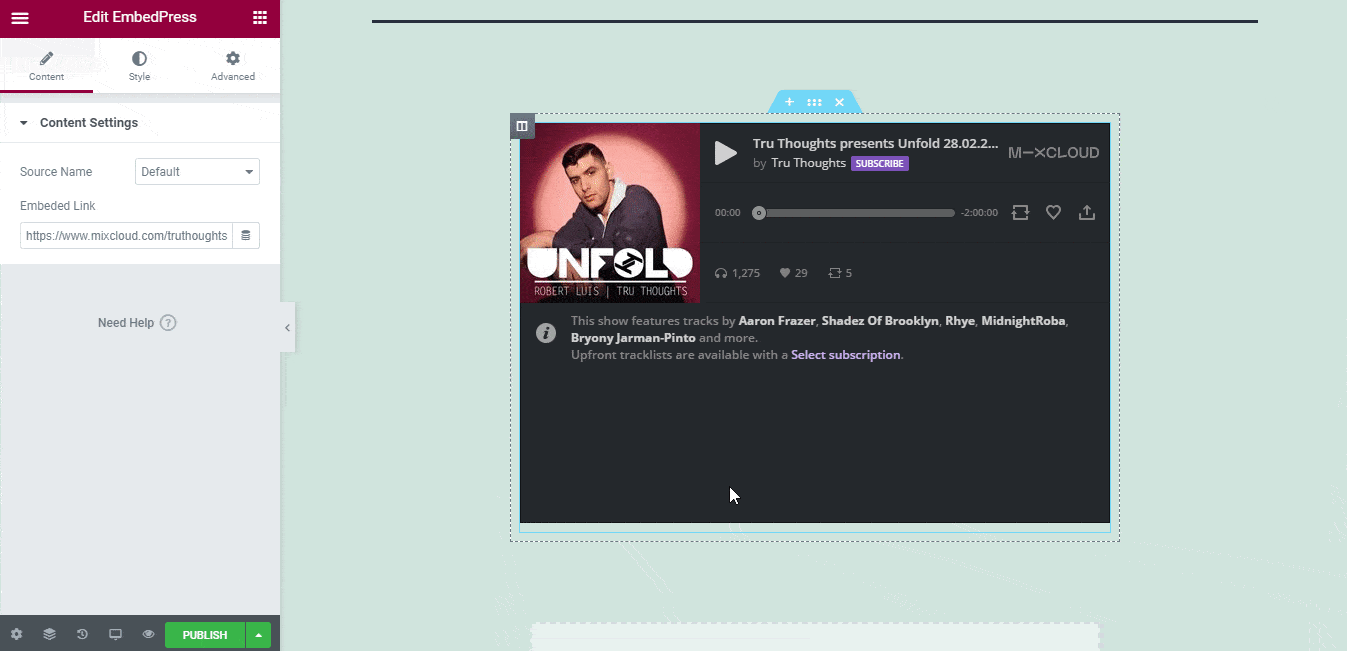Open the Tru Thoughts presents Unfold title
1347x651 pixels.
coord(875,144)
